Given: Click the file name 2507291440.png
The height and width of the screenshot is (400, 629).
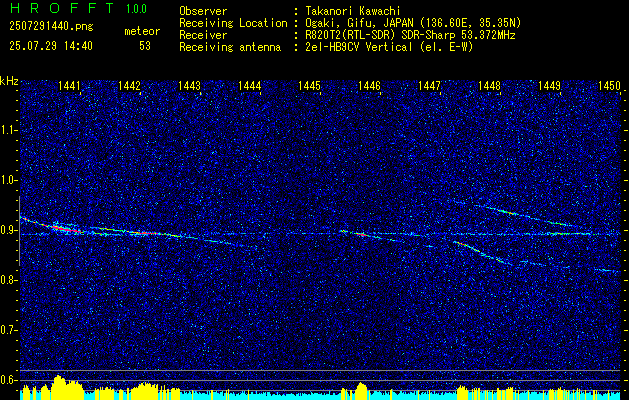Looking at the screenshot, I should 51,27.
